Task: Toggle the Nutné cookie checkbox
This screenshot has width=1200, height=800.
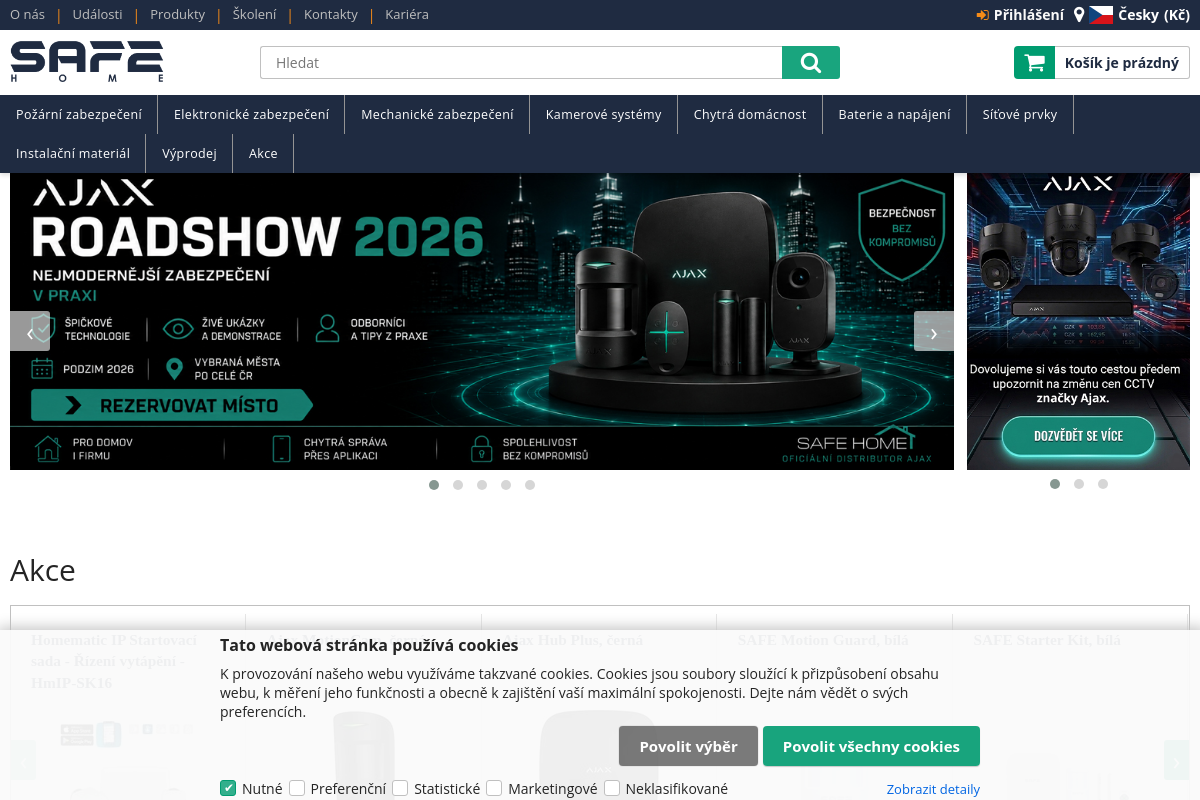Action: coord(228,788)
